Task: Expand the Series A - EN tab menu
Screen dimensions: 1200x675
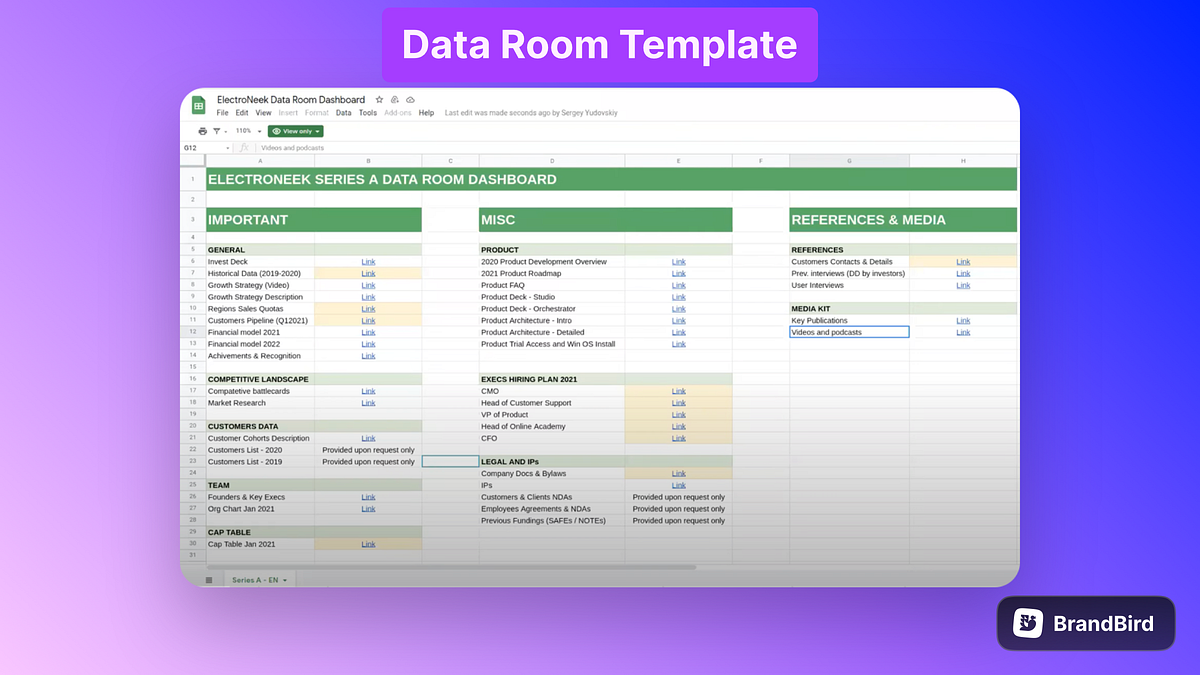Action: click(x=285, y=580)
